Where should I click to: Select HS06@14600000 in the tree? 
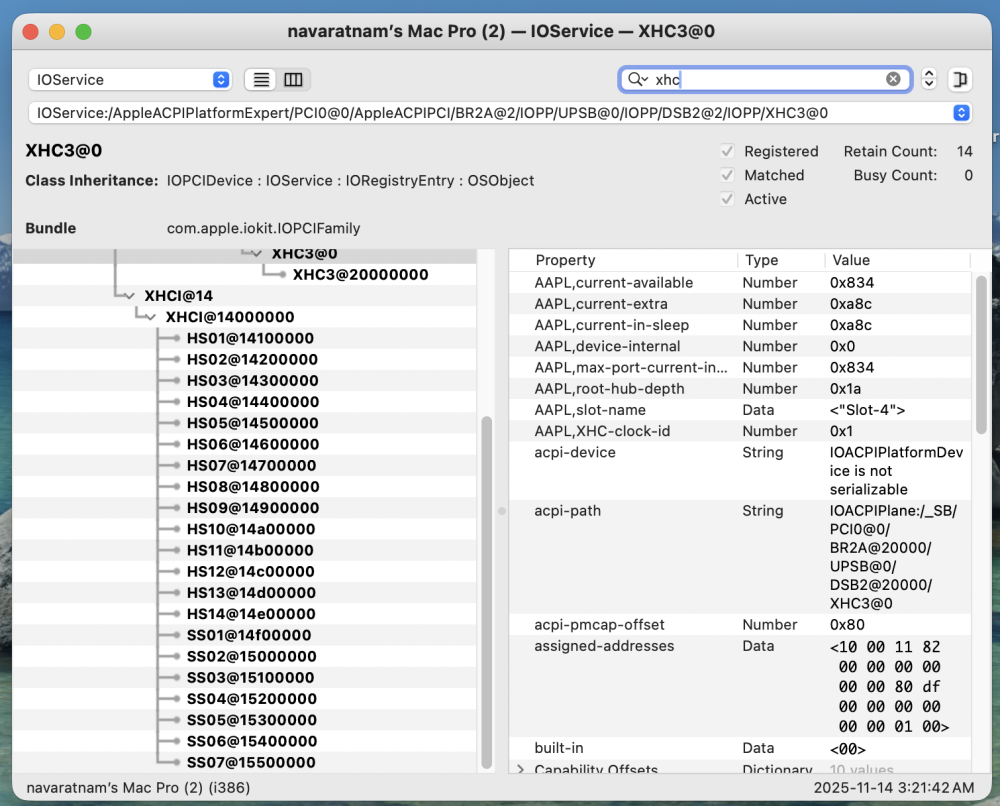(253, 444)
